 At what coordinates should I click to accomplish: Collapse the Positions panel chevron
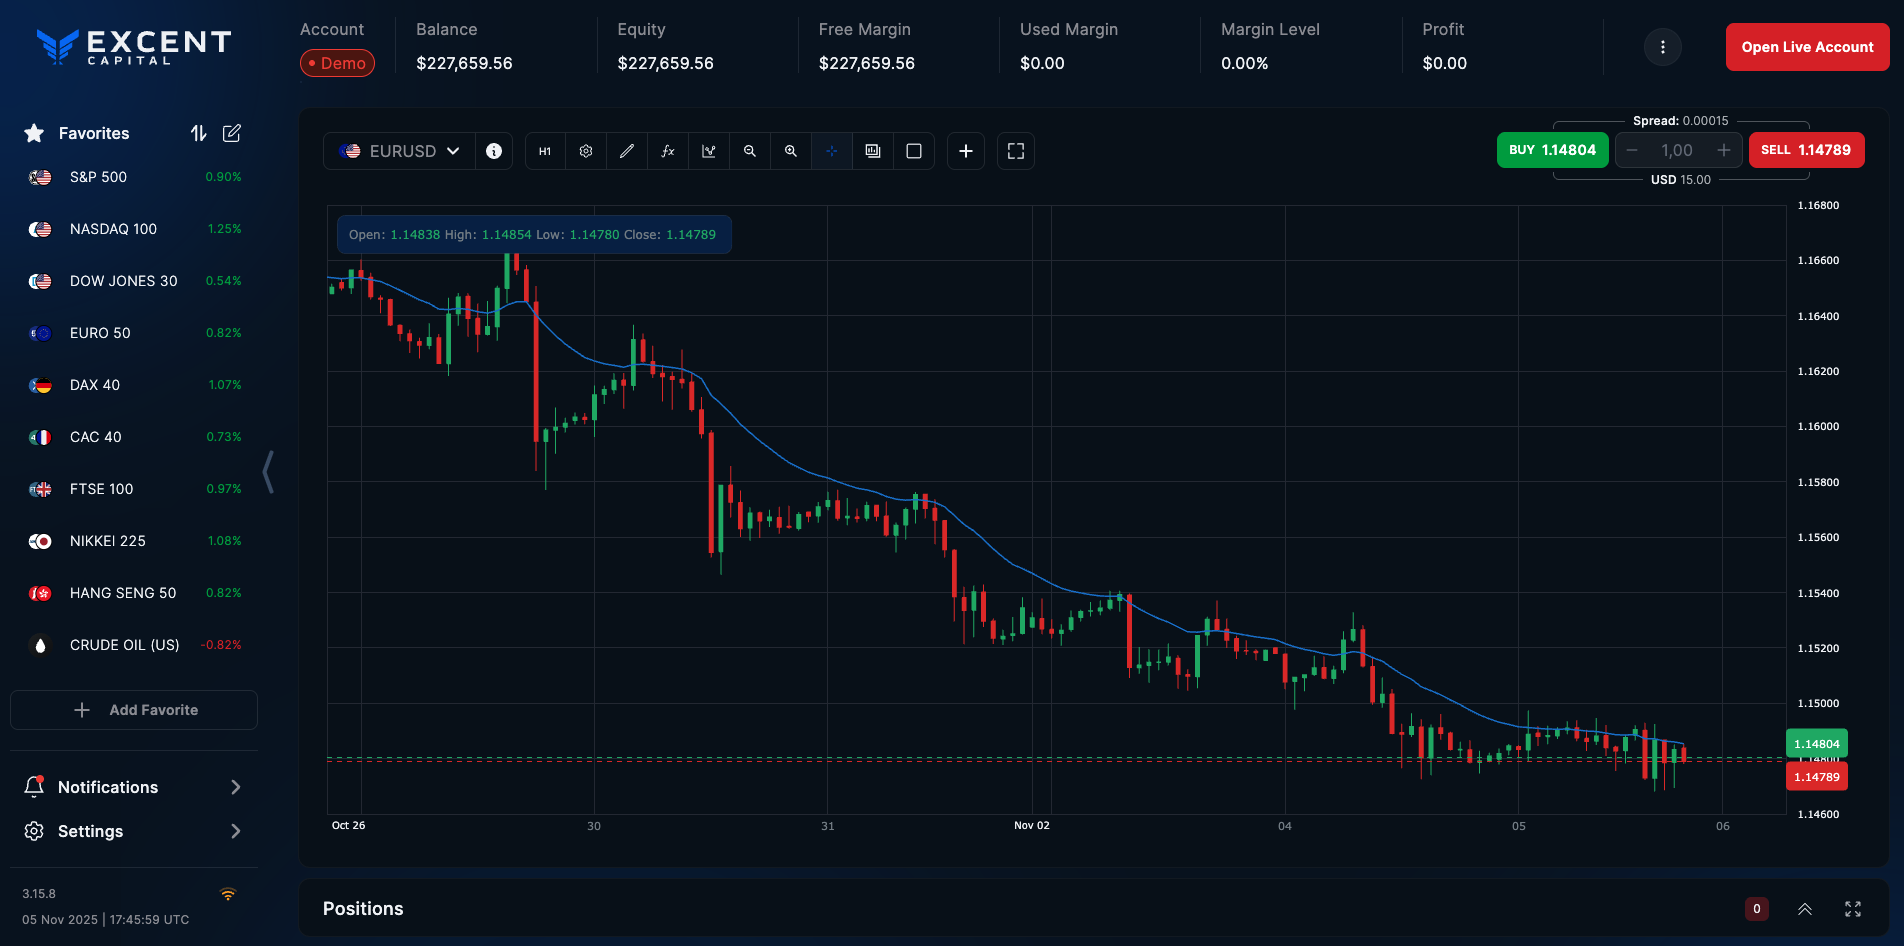click(1804, 909)
